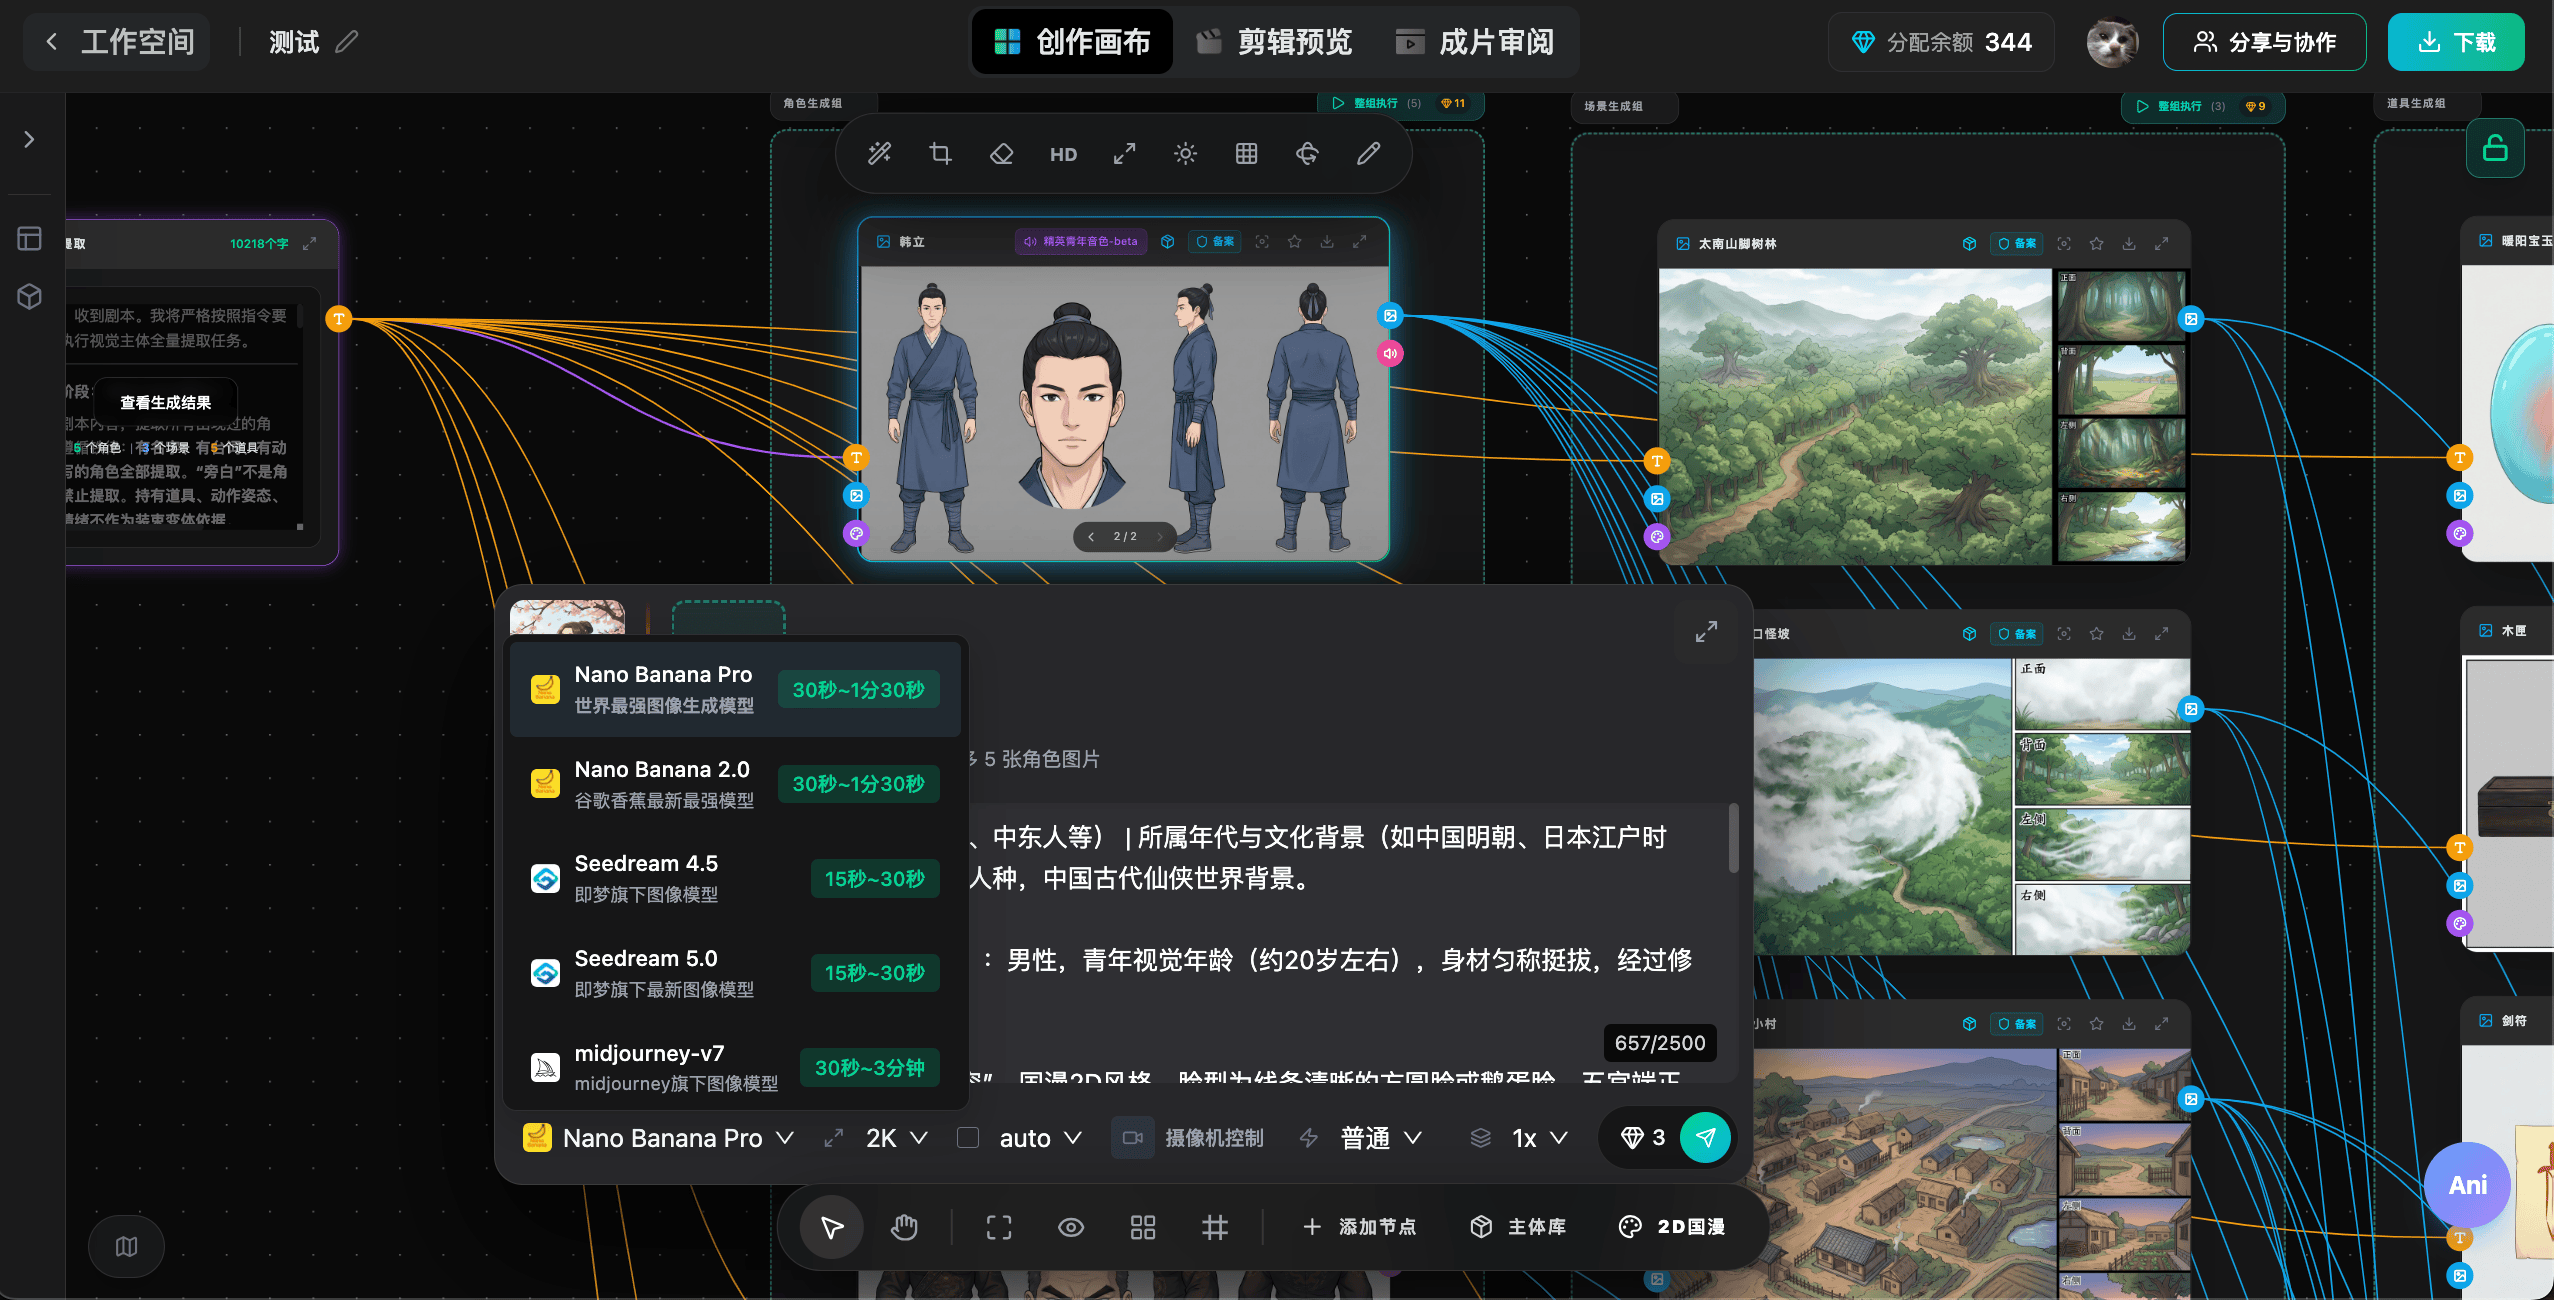Star the 韩立 character card
The height and width of the screenshot is (1300, 2554).
[1294, 242]
